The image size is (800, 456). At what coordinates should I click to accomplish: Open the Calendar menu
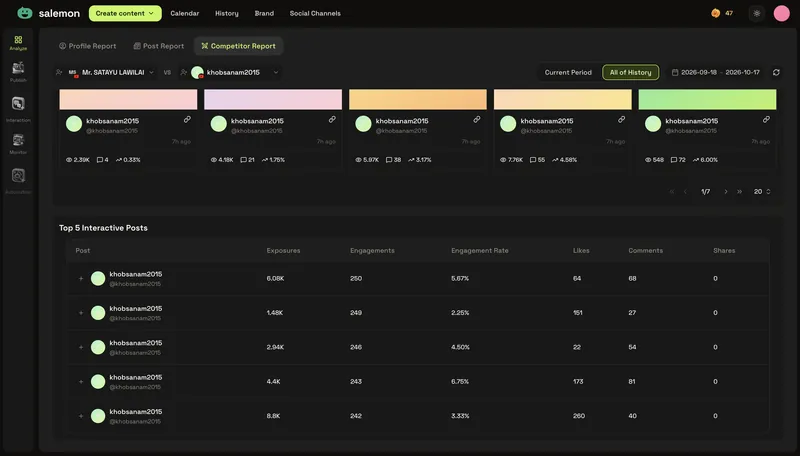(x=185, y=13)
